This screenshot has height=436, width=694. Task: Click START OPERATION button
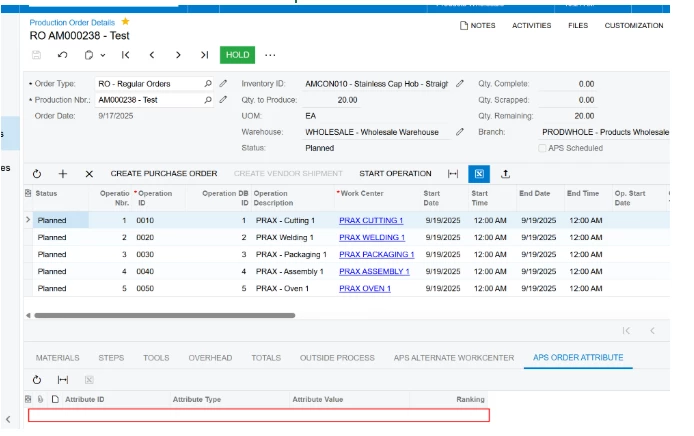tap(395, 174)
